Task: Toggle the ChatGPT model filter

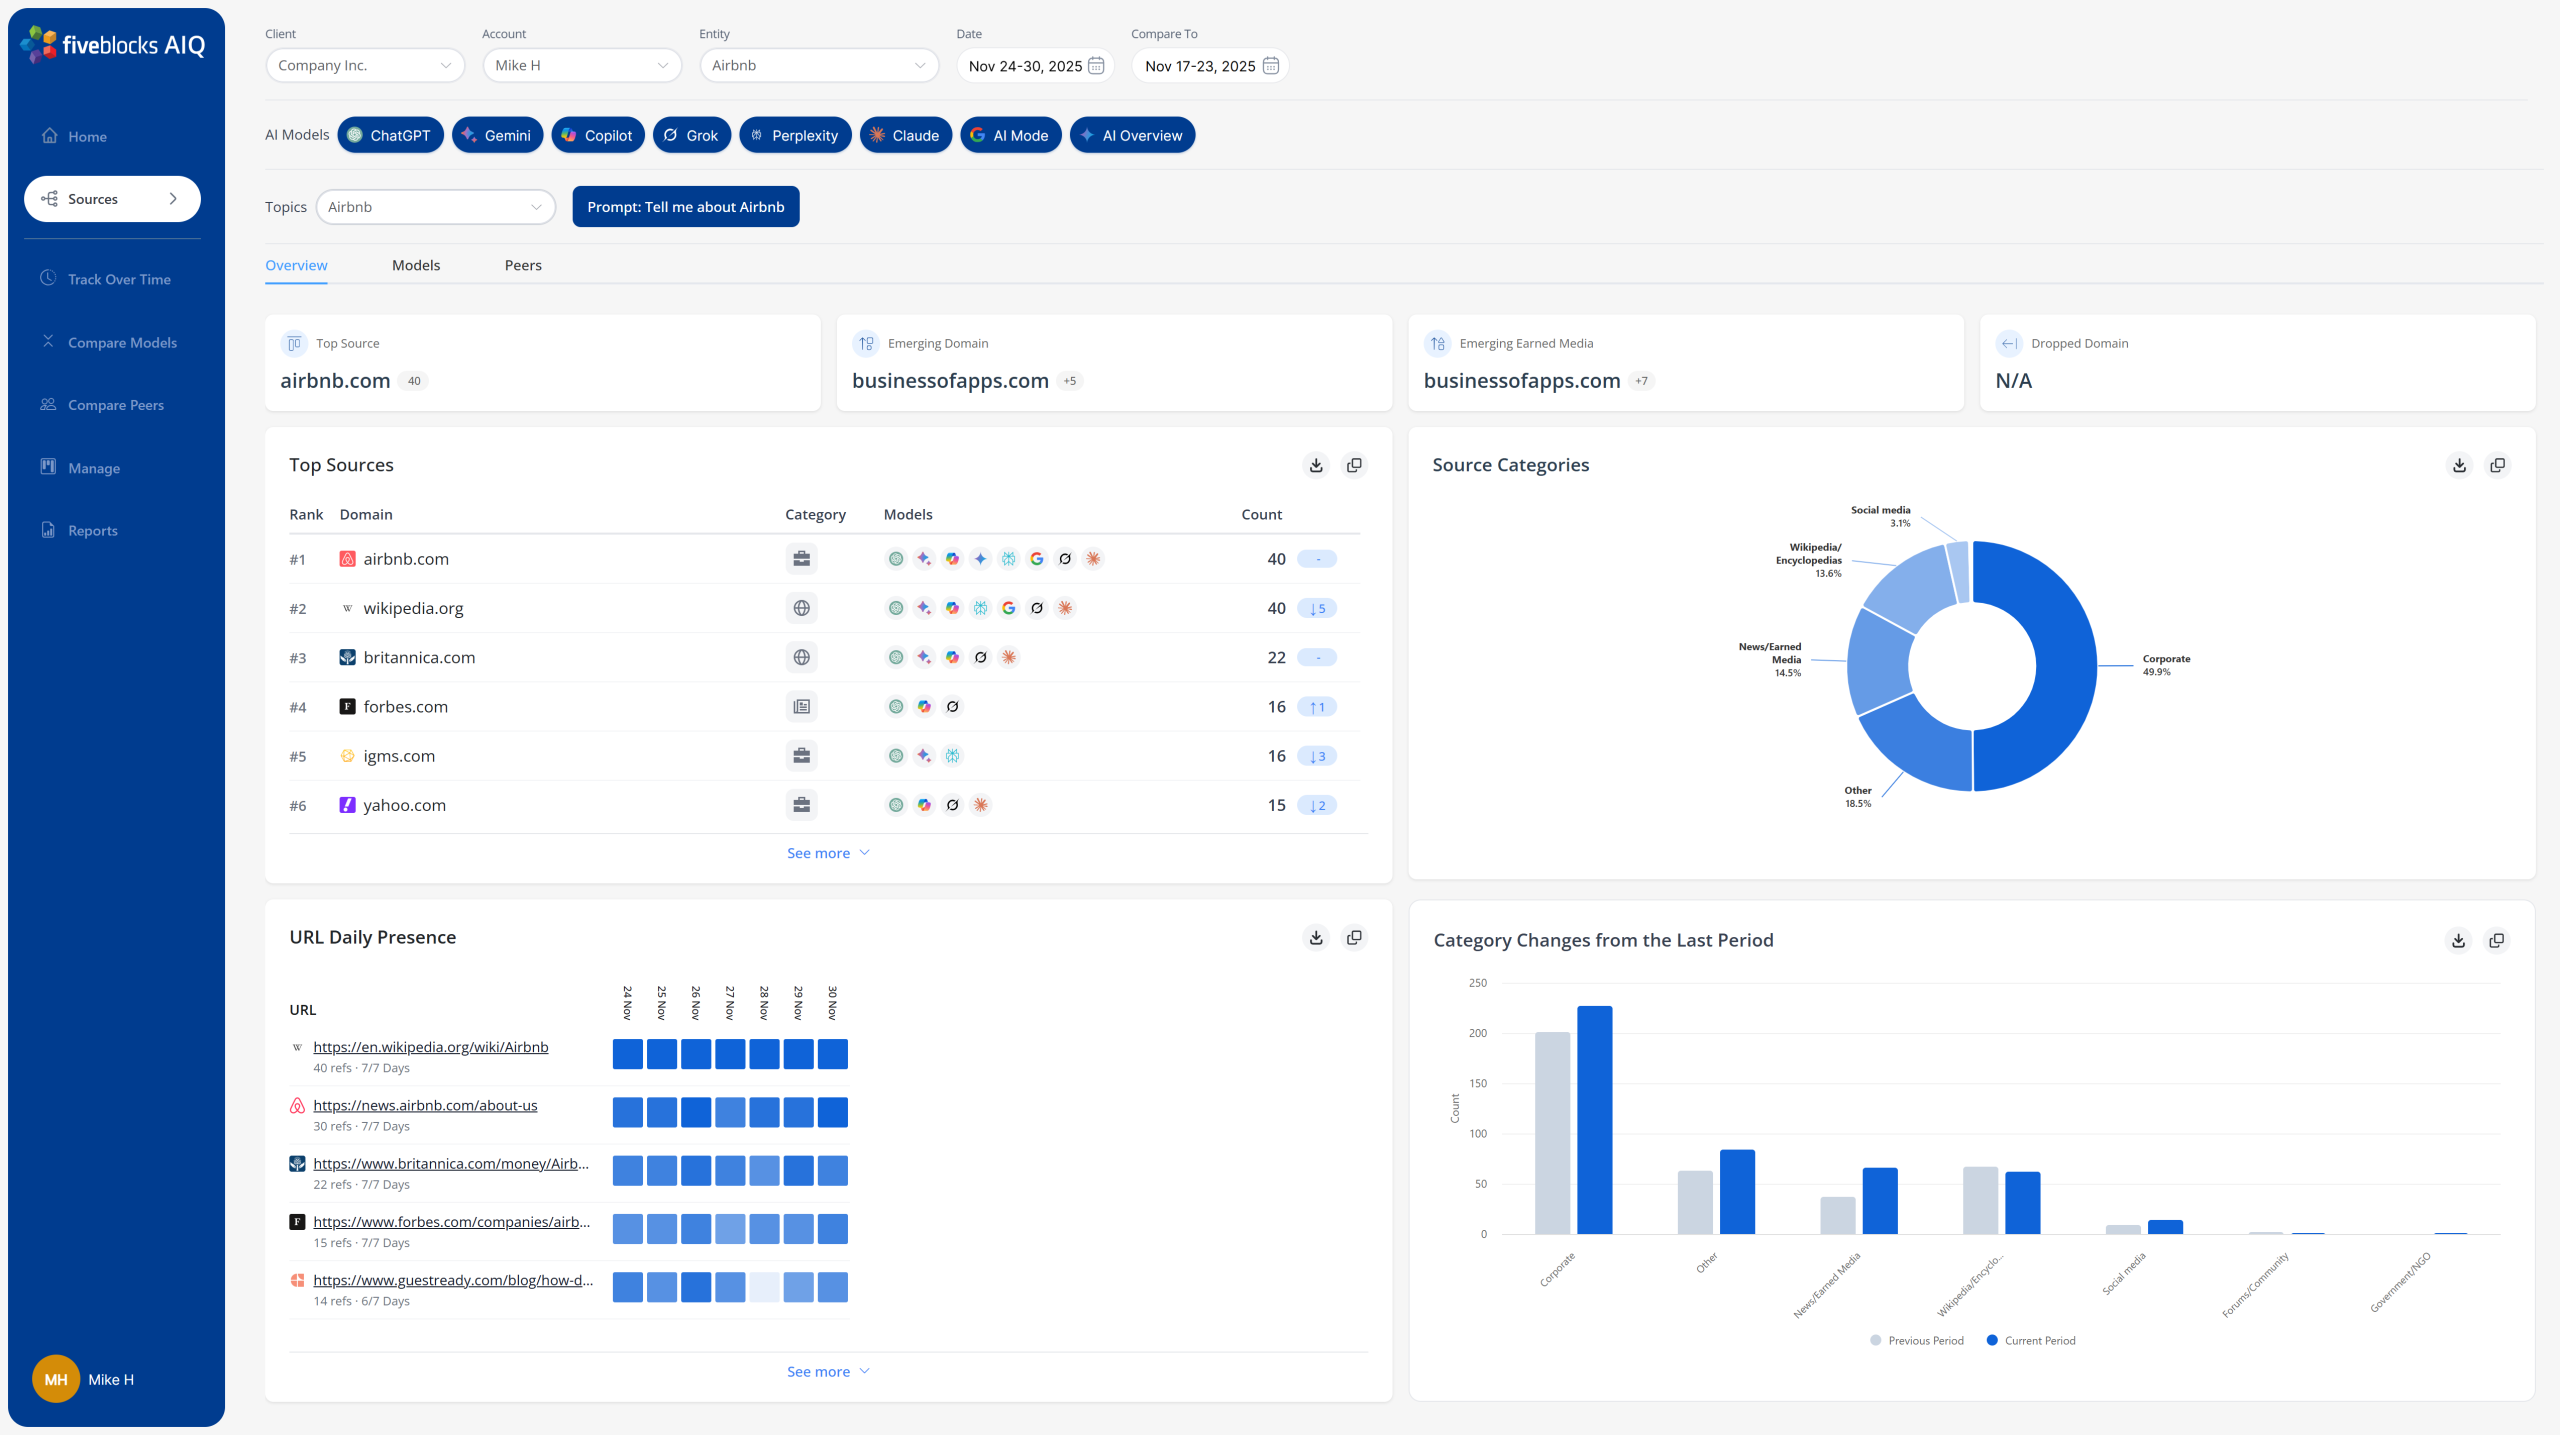Action: (390, 135)
